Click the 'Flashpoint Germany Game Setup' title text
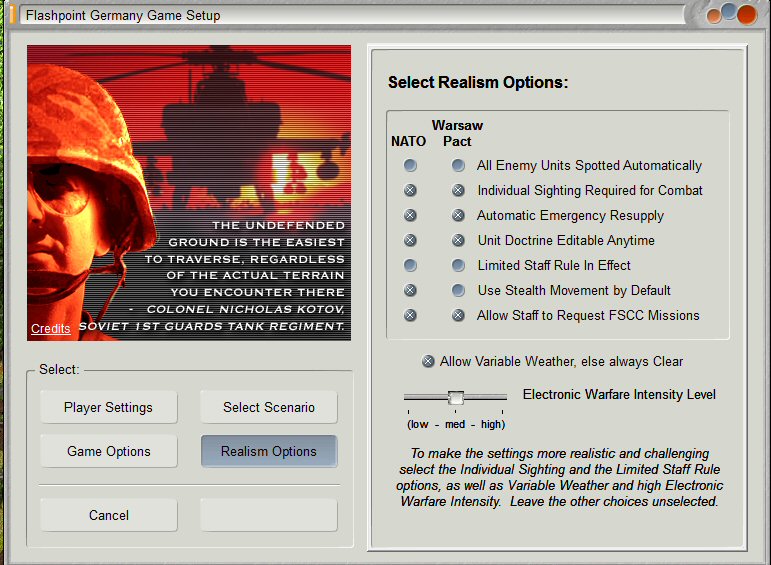Image resolution: width=771 pixels, height=565 pixels. tap(123, 15)
